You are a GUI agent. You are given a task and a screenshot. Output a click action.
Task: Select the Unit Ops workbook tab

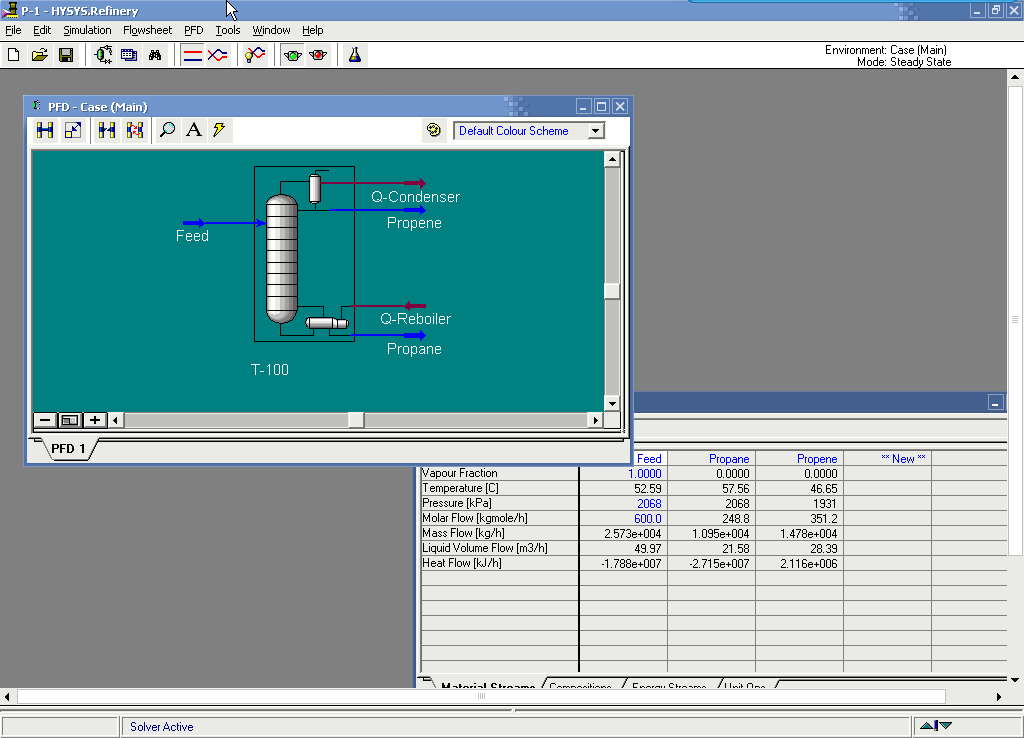[744, 684]
